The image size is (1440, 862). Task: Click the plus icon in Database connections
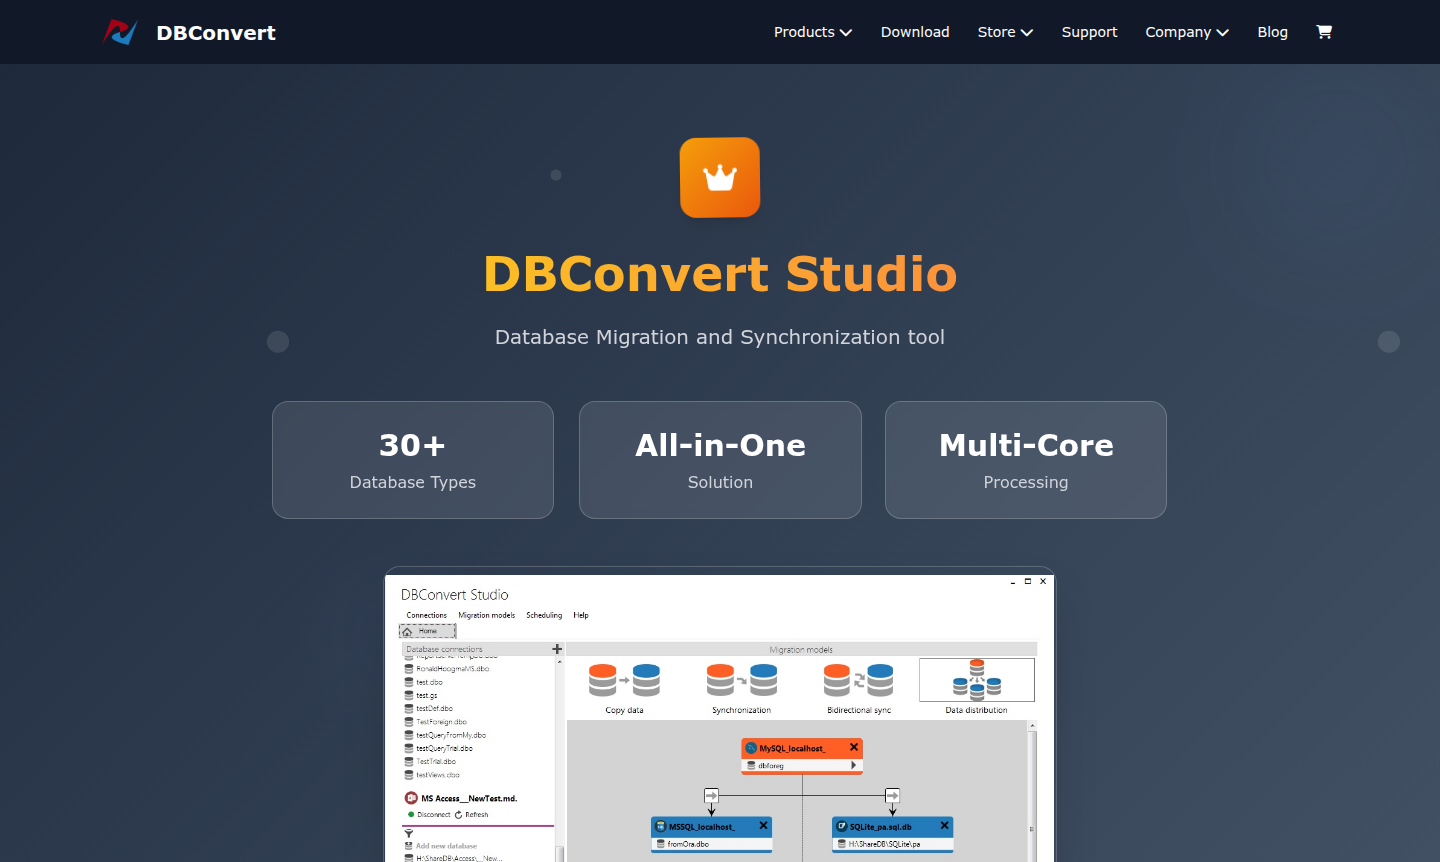[557, 649]
